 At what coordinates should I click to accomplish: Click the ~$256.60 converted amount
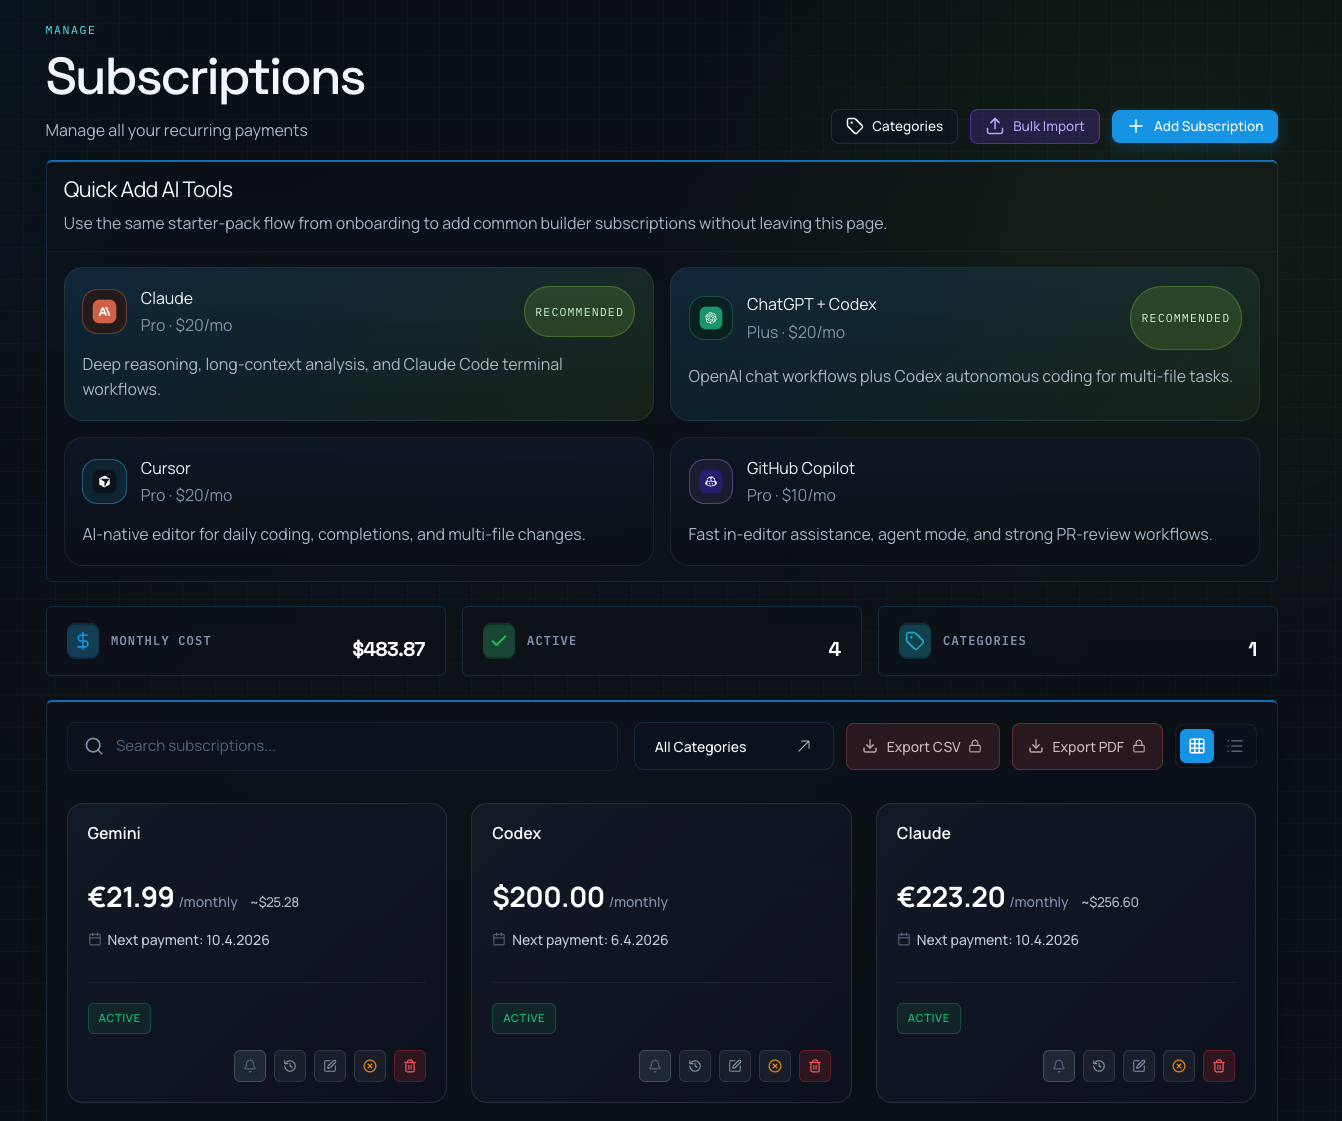coord(1110,902)
